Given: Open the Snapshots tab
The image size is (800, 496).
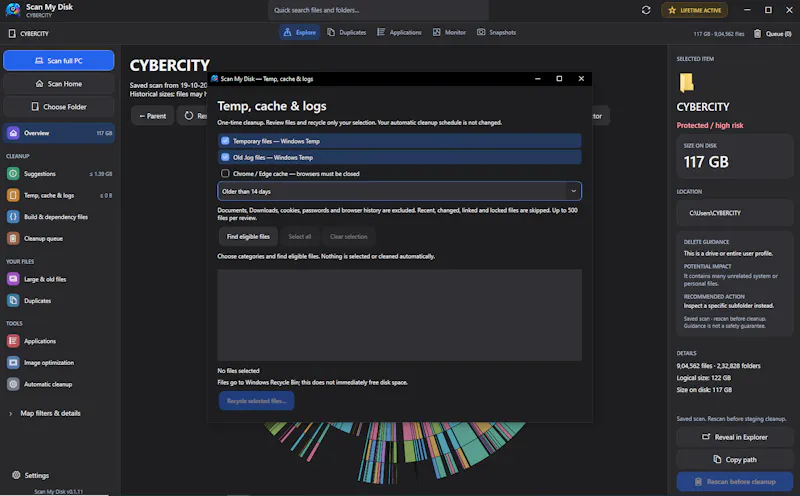Looking at the screenshot, I should pyautogui.click(x=496, y=32).
